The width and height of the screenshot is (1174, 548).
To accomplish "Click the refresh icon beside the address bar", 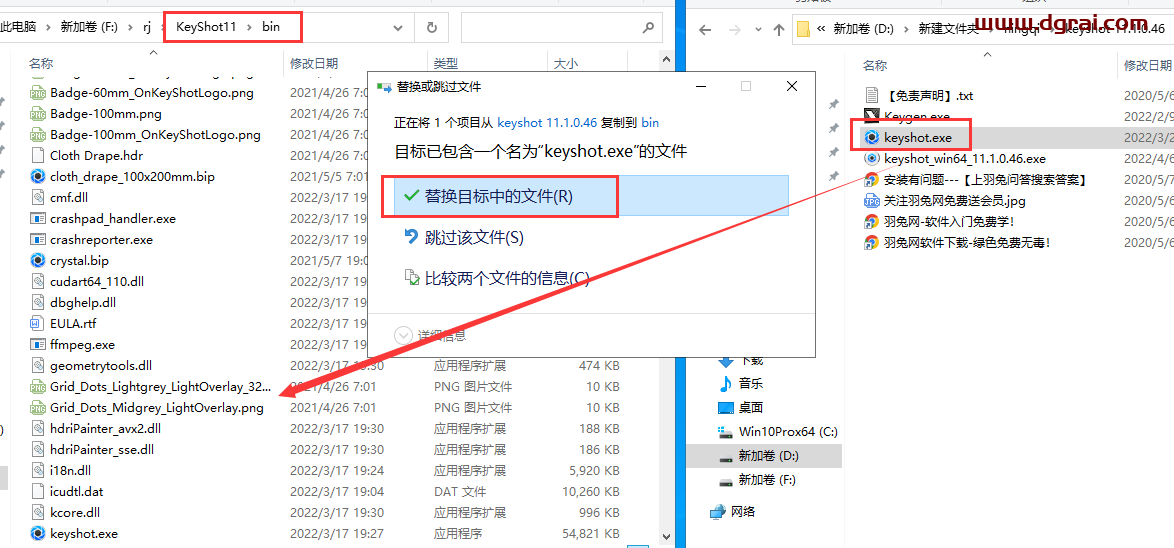I will [431, 27].
